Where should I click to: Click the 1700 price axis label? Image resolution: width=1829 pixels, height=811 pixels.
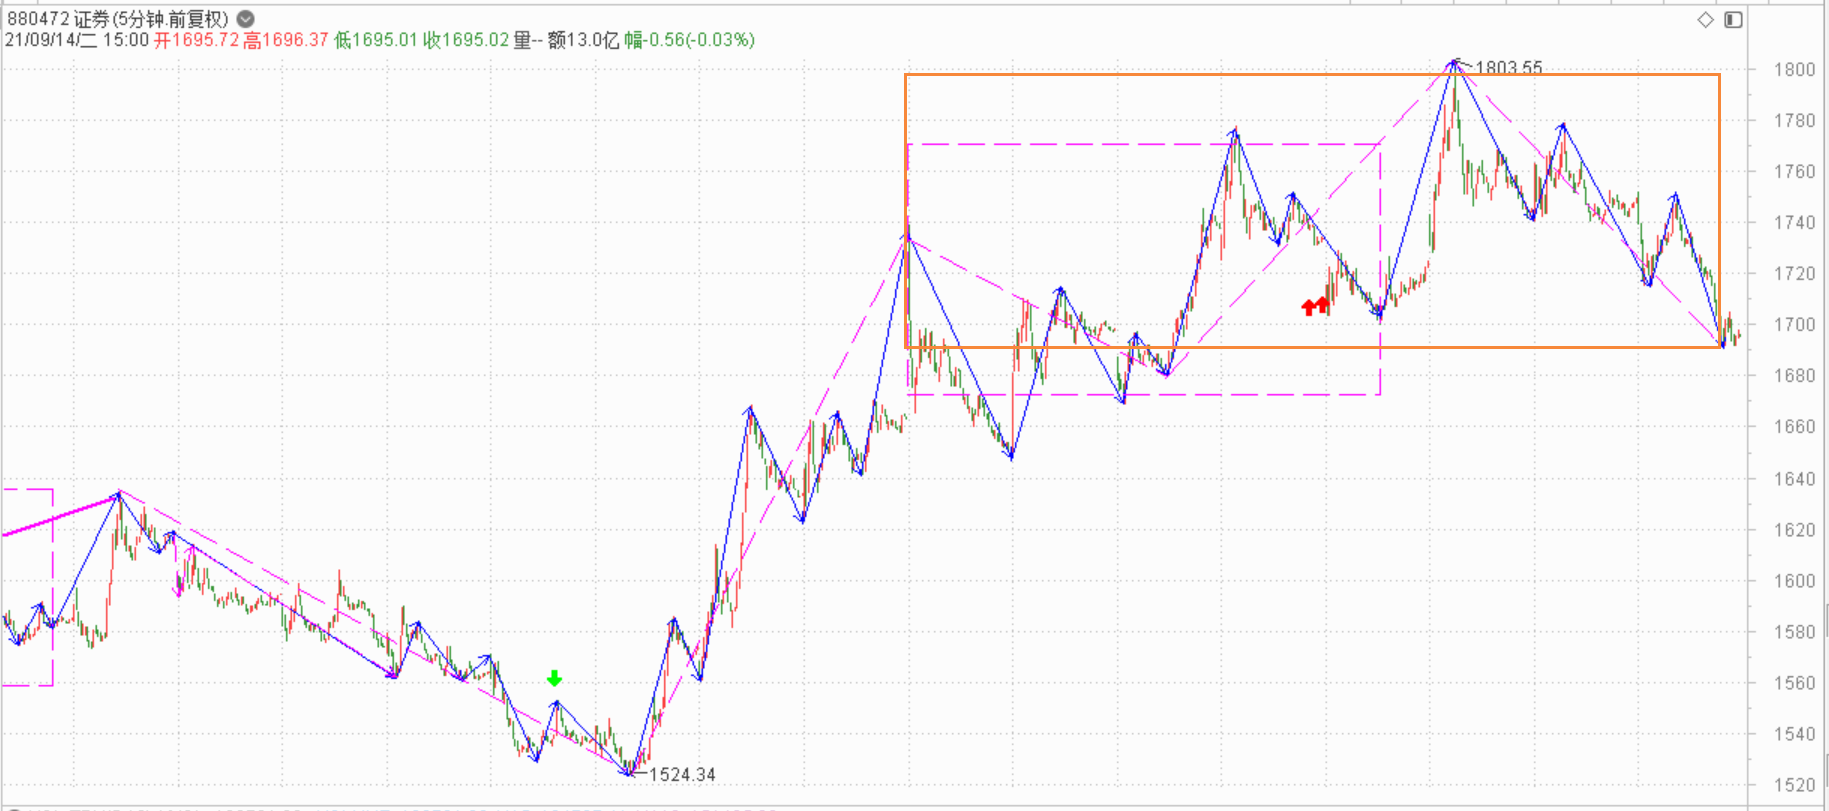pyautogui.click(x=1794, y=325)
